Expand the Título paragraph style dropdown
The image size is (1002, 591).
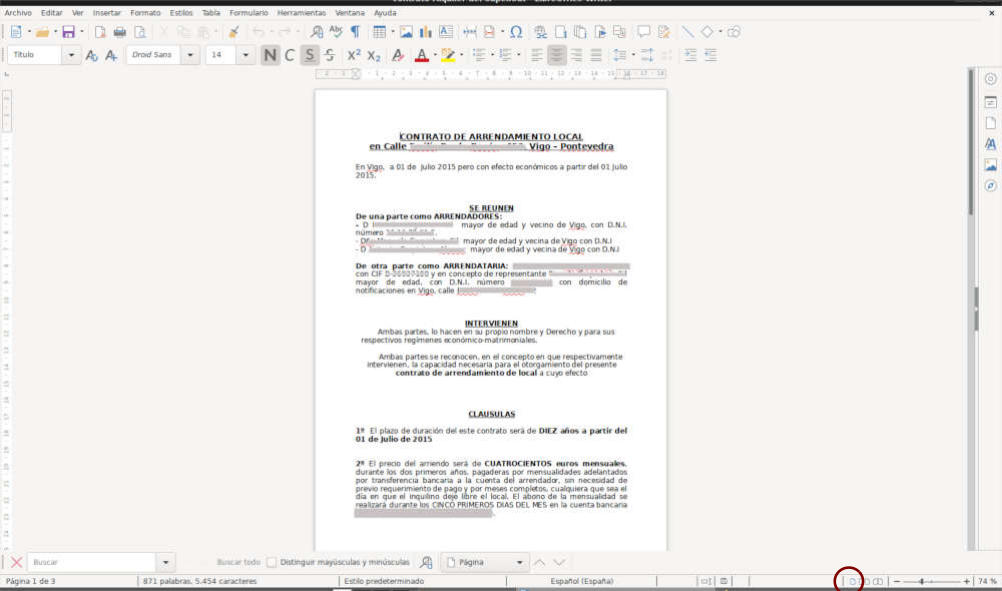[x=71, y=56]
